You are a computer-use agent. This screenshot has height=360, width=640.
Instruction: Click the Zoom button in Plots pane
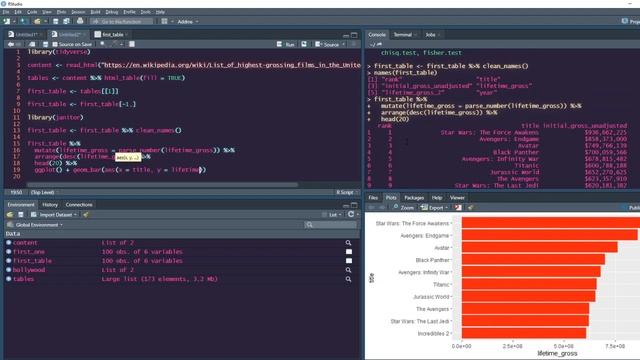tap(403, 208)
